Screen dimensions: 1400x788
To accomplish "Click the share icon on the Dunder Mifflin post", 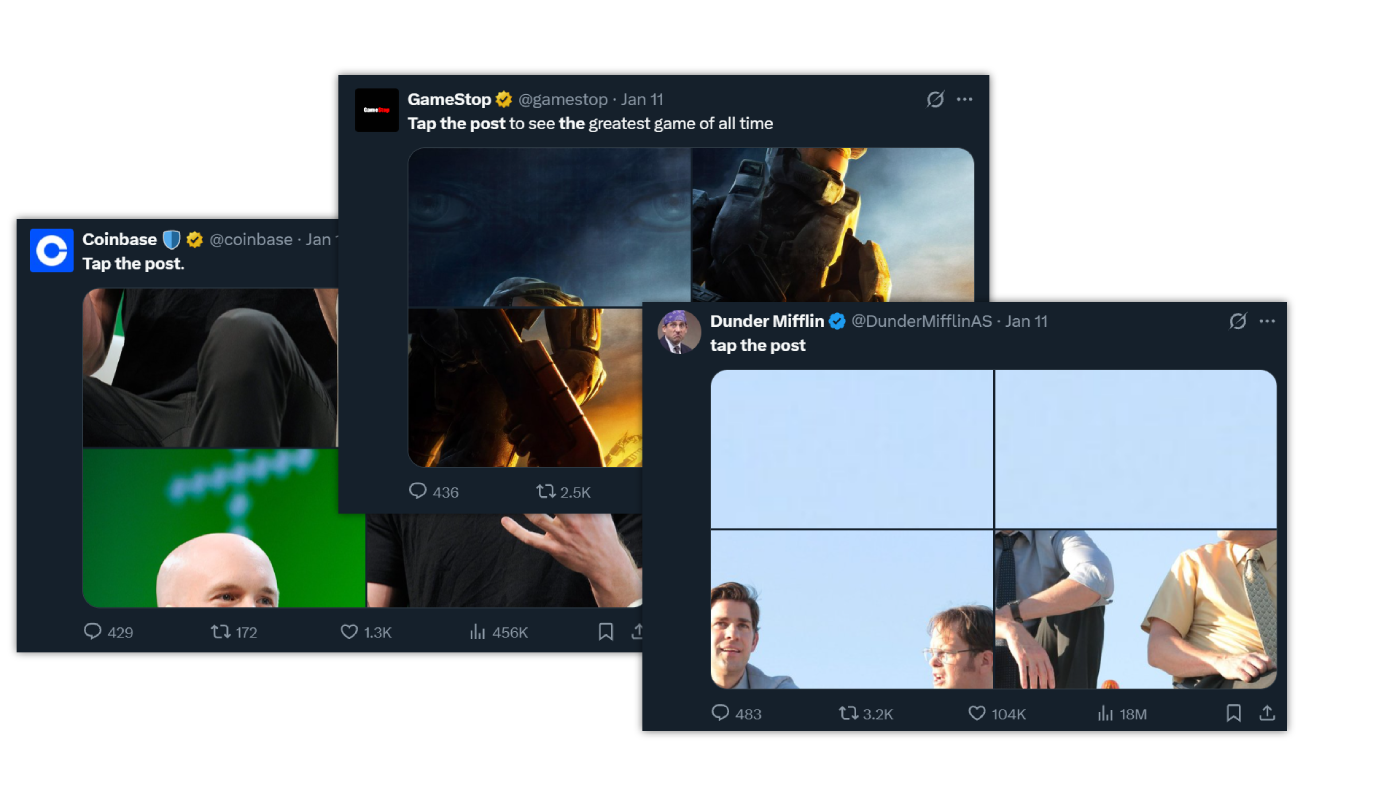I will pyautogui.click(x=1266, y=713).
